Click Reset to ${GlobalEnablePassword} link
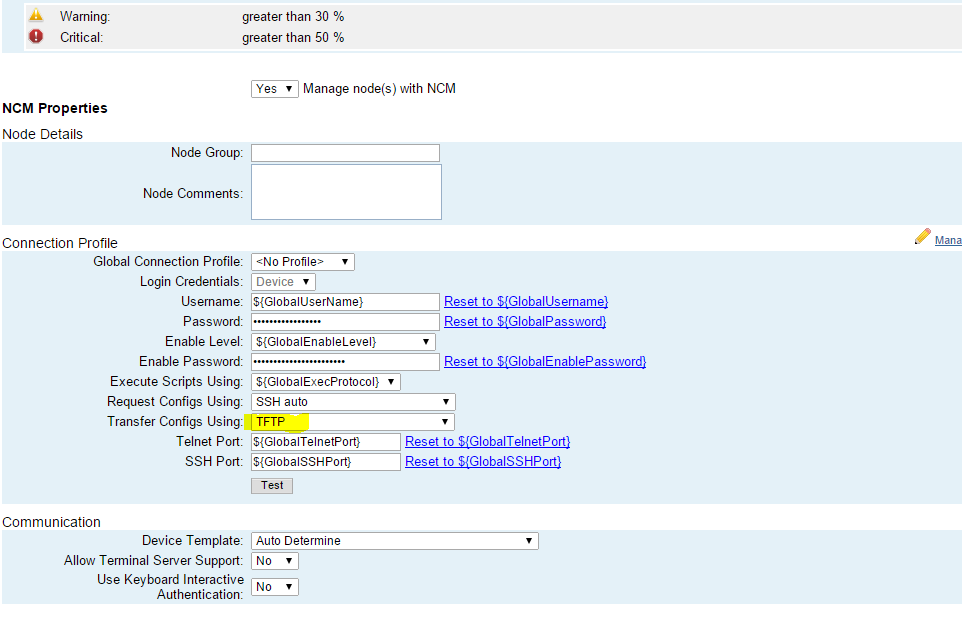962x629 pixels. point(545,361)
